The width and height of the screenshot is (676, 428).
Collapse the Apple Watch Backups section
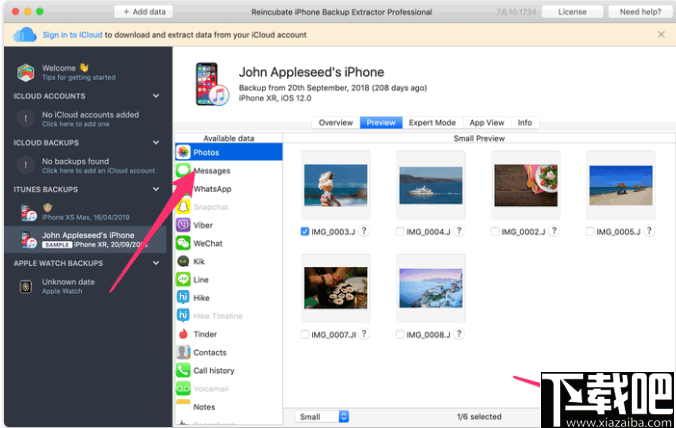point(156,263)
